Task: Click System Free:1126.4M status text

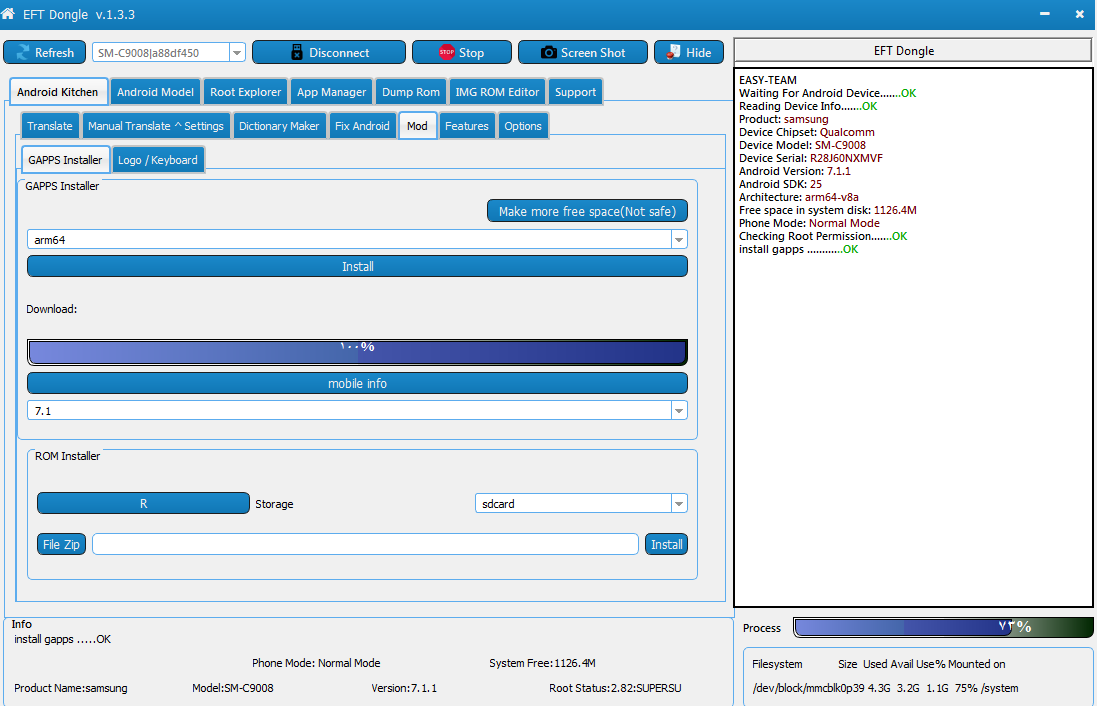Action: coord(542,663)
